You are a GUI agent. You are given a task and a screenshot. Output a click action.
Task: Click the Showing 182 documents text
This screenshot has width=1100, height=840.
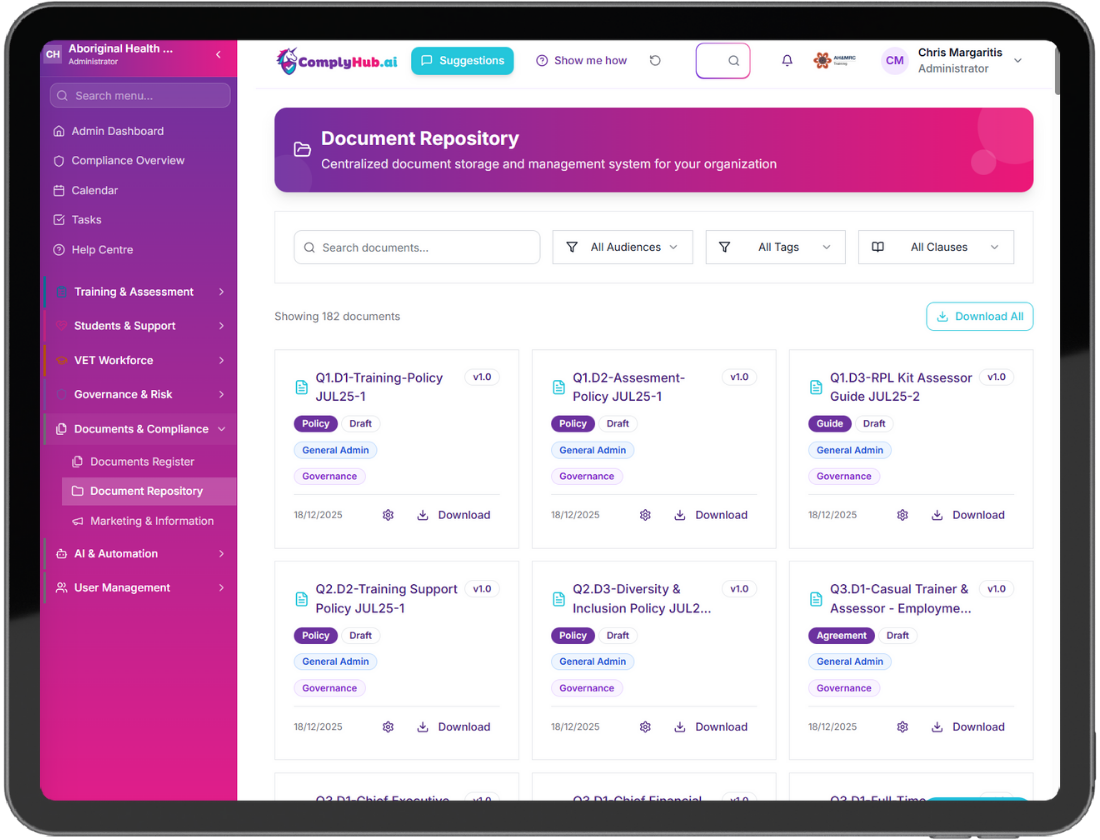[337, 316]
